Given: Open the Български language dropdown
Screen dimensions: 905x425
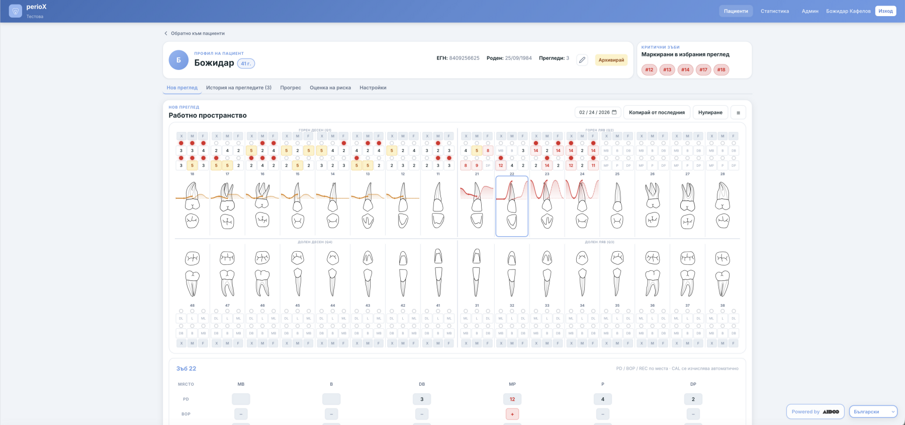Looking at the screenshot, I should coord(872,411).
